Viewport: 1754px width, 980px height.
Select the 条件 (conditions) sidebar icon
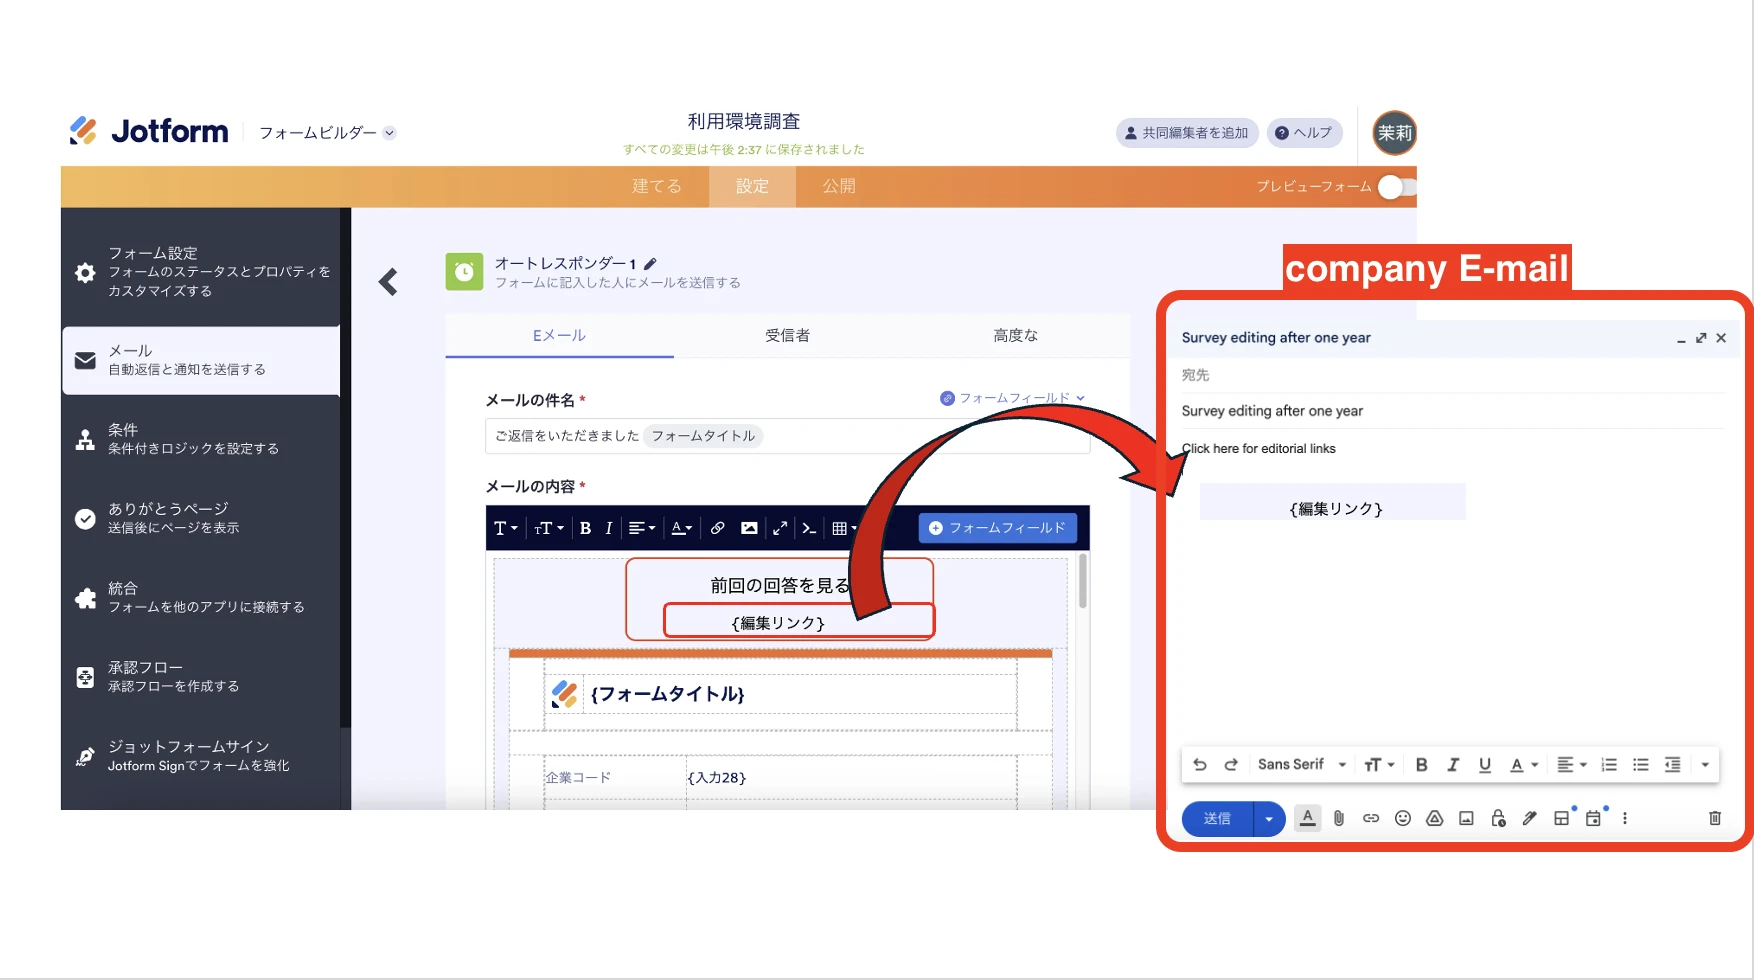click(x=85, y=438)
